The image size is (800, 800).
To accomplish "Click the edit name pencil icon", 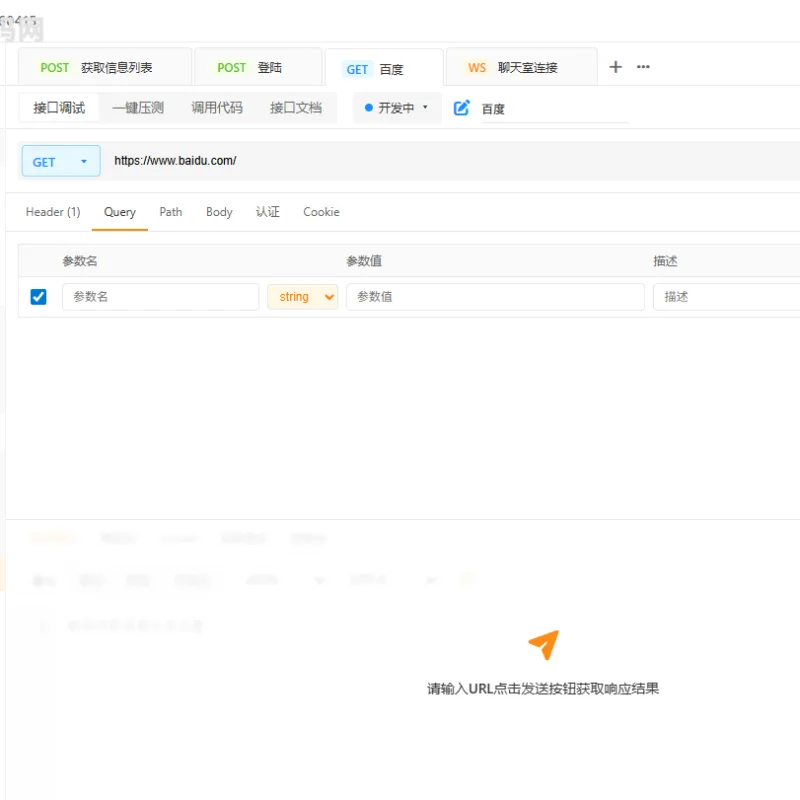I will point(461,108).
